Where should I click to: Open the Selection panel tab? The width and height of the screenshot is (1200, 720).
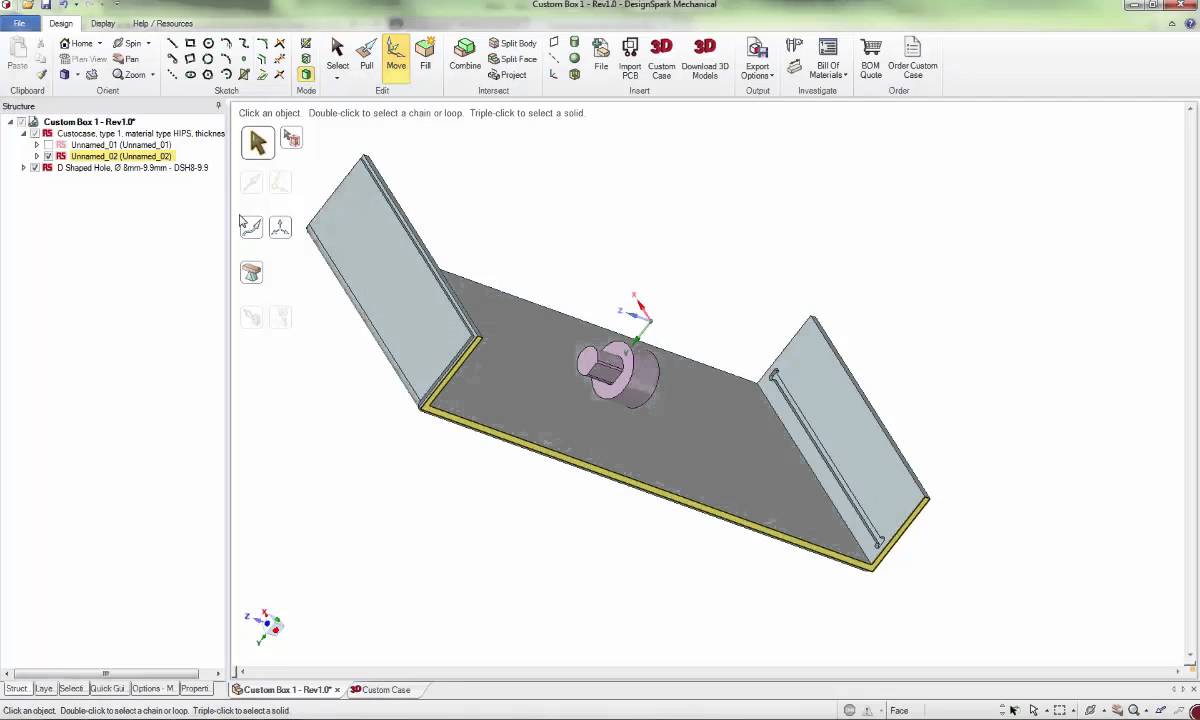(x=71, y=689)
